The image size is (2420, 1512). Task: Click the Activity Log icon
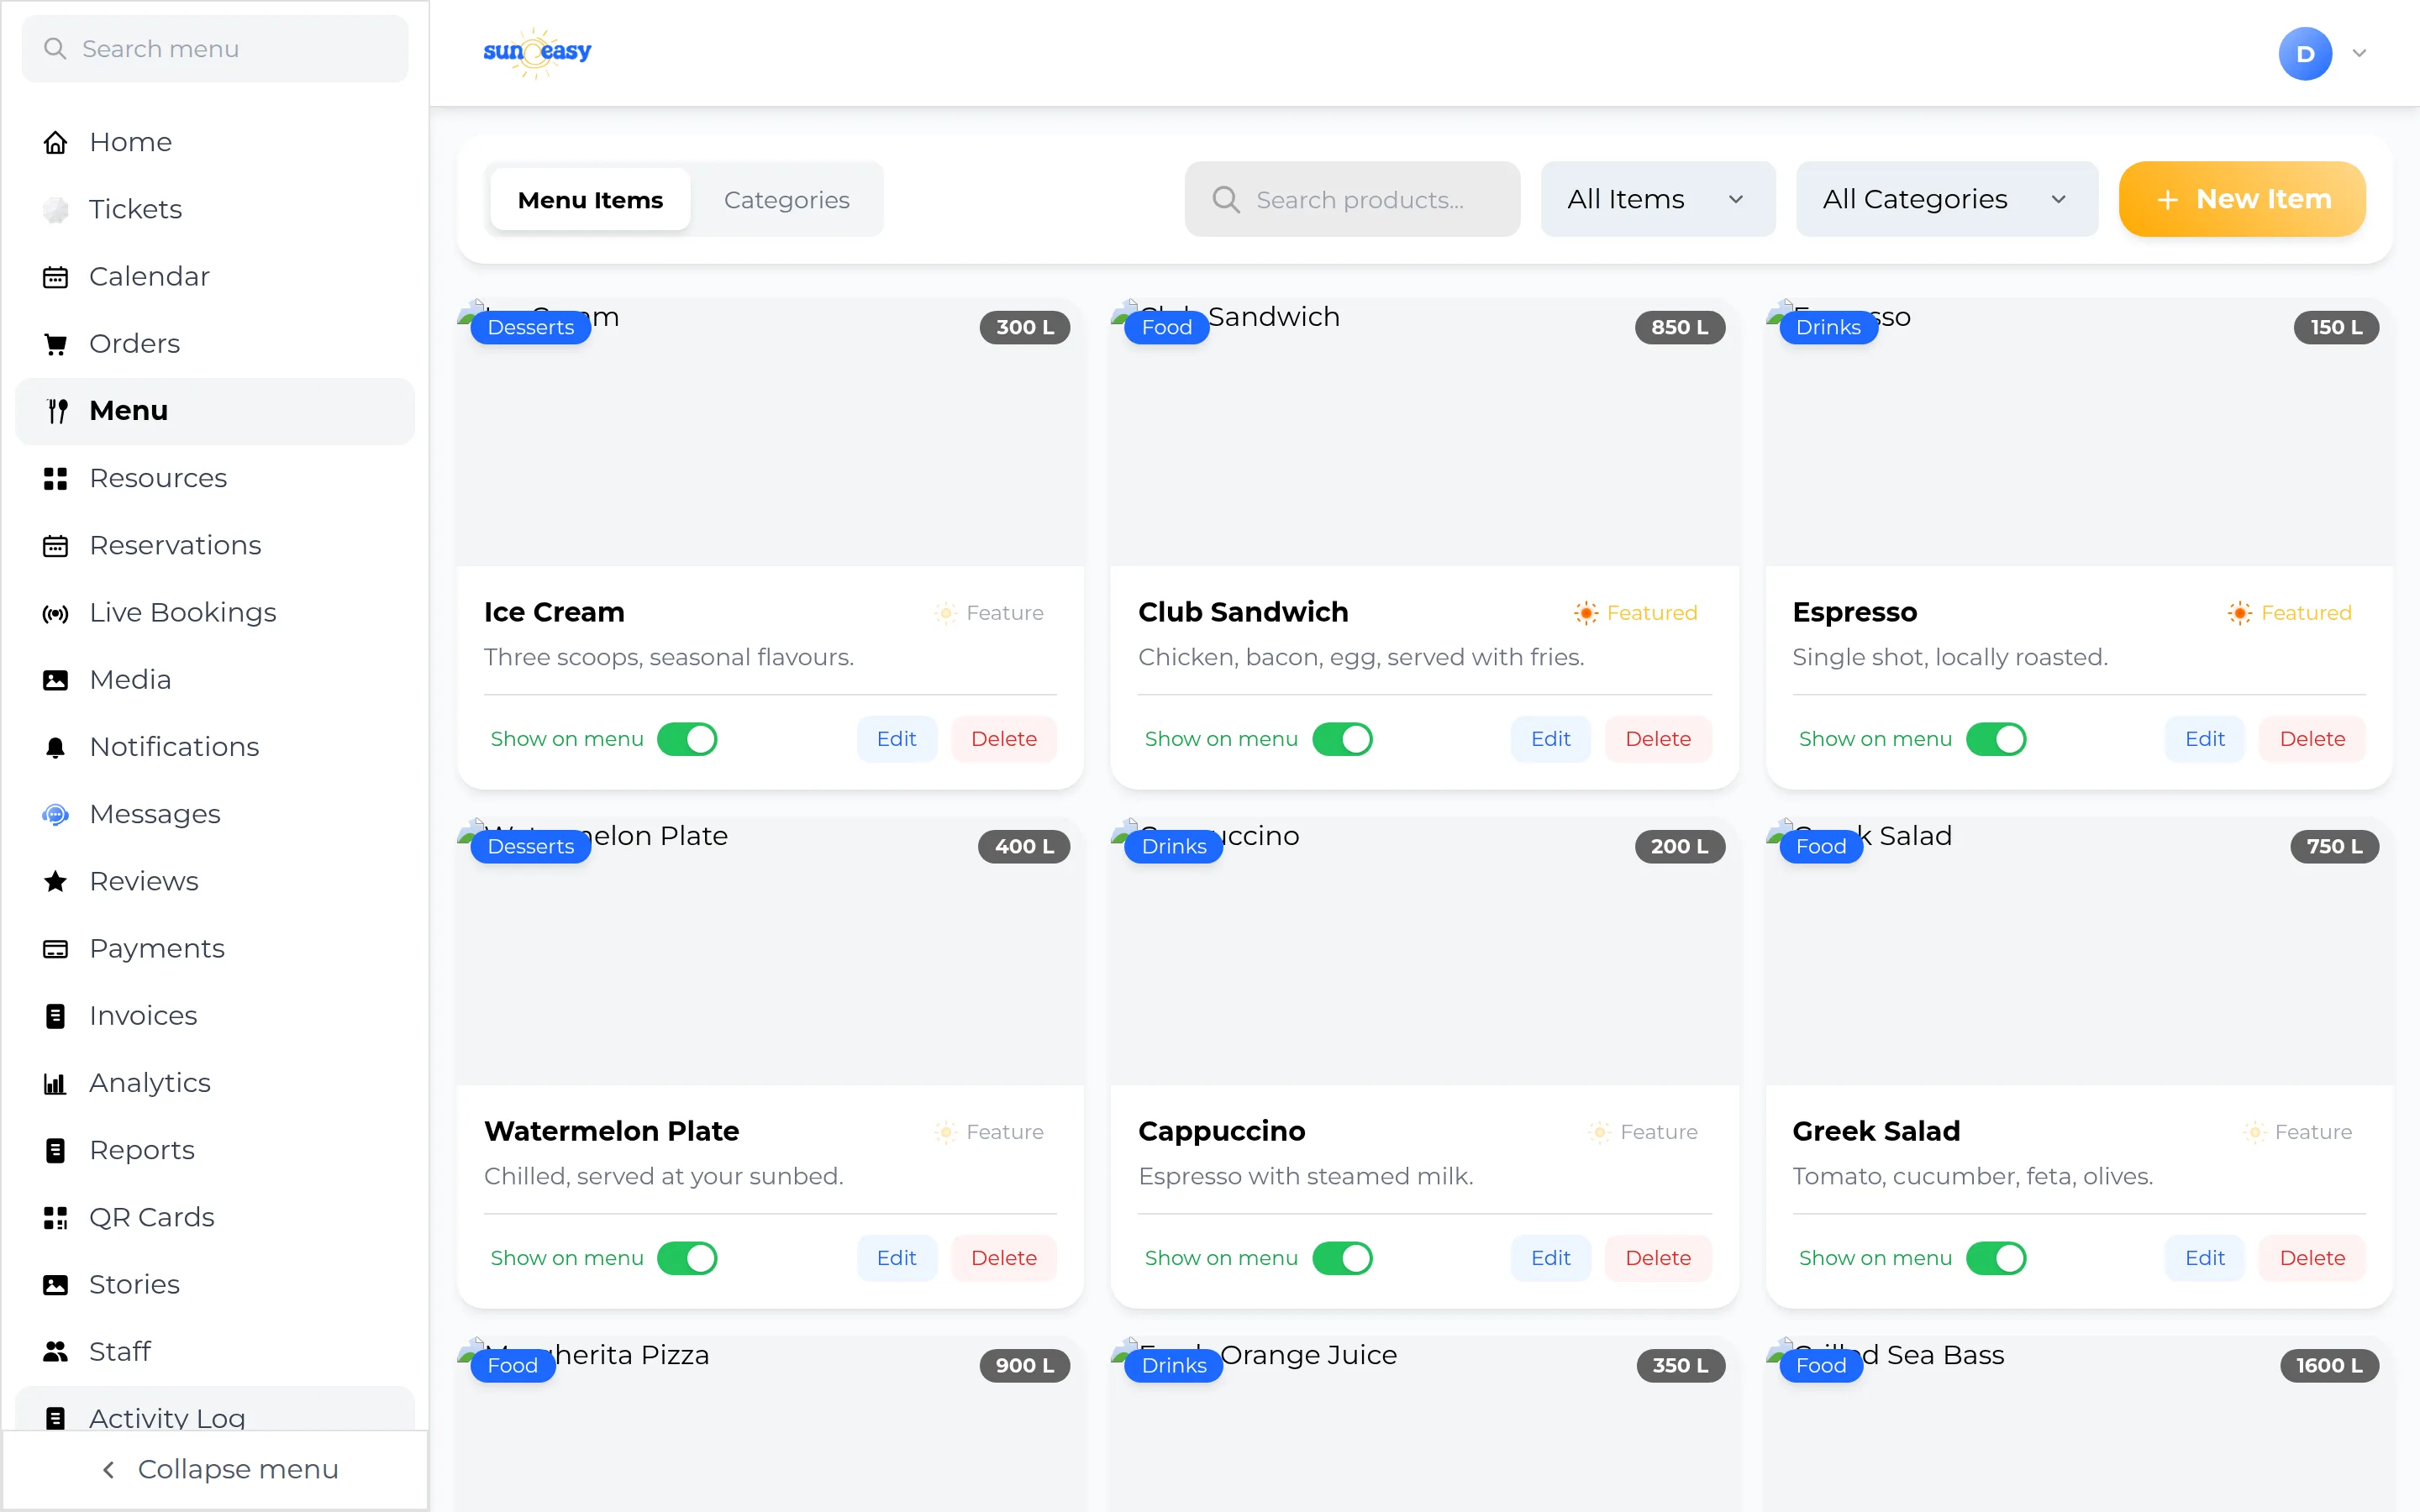click(x=56, y=1418)
